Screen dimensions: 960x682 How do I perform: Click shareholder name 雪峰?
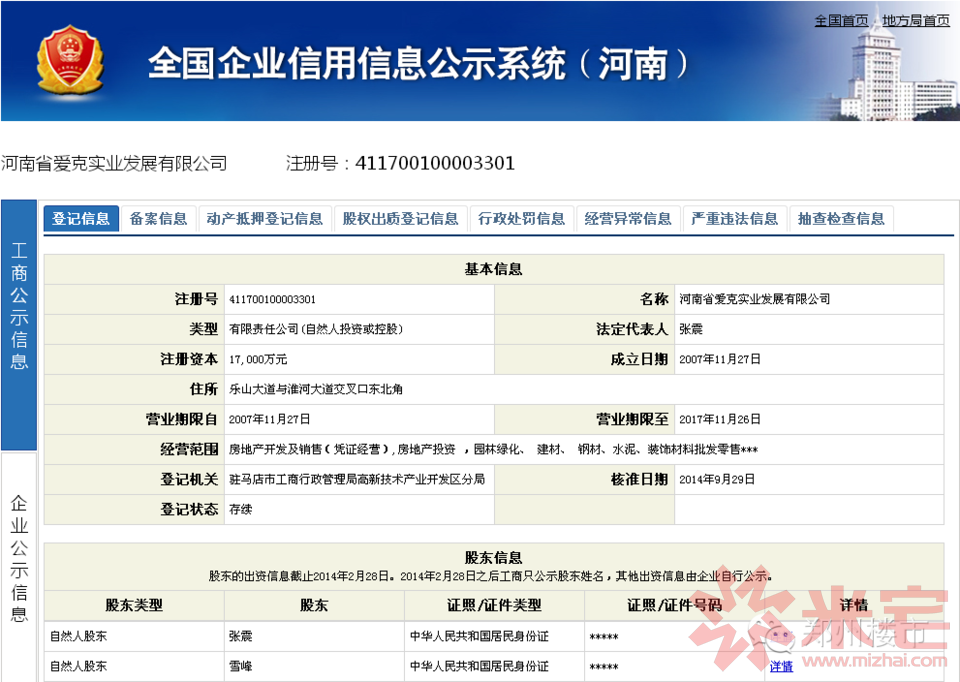tap(241, 667)
